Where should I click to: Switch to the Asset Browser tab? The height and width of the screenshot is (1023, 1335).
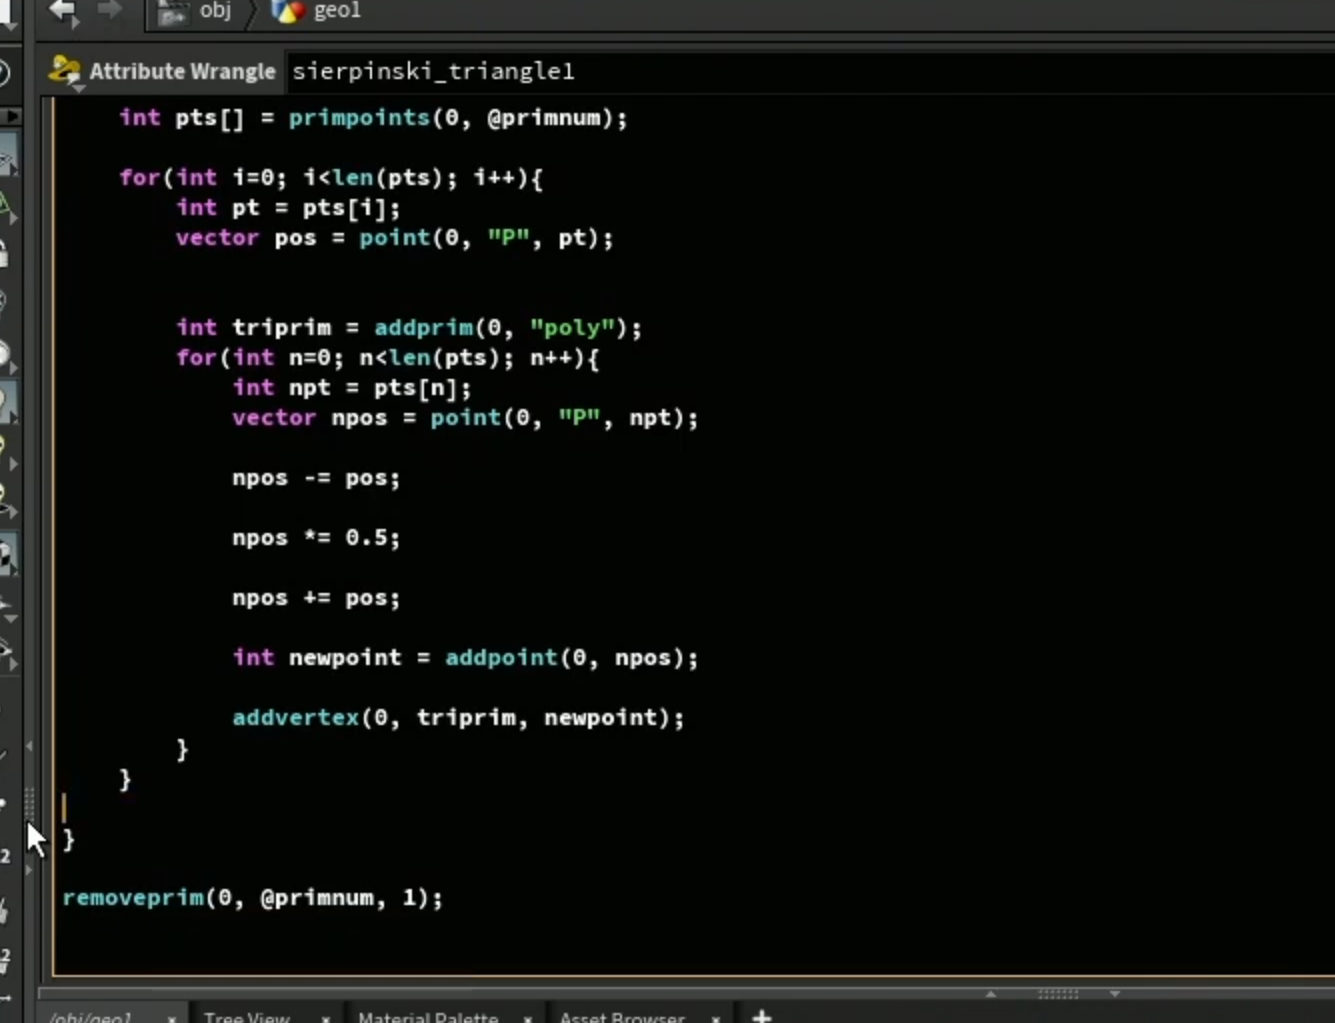click(x=622, y=1017)
